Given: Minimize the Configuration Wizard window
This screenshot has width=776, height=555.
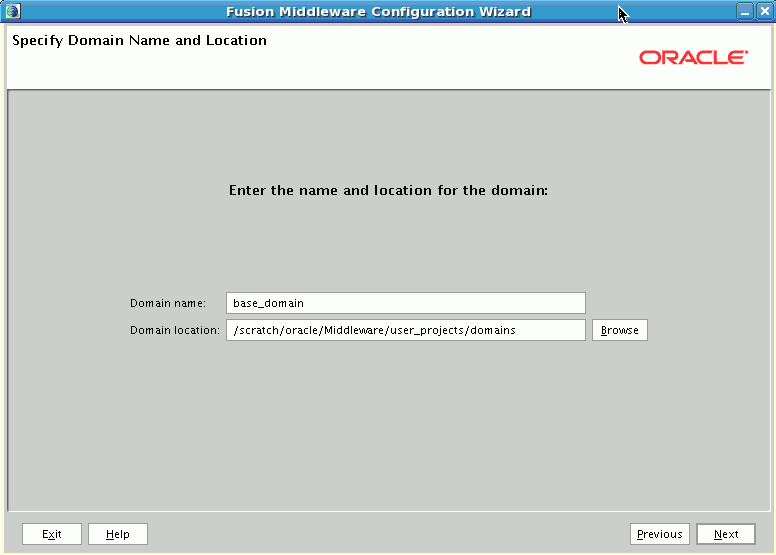Looking at the screenshot, I should (x=745, y=11).
